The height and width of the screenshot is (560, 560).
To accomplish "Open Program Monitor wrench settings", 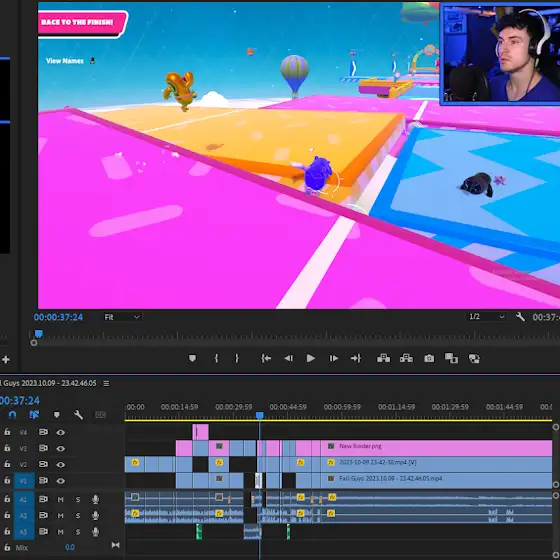I will [x=520, y=316].
